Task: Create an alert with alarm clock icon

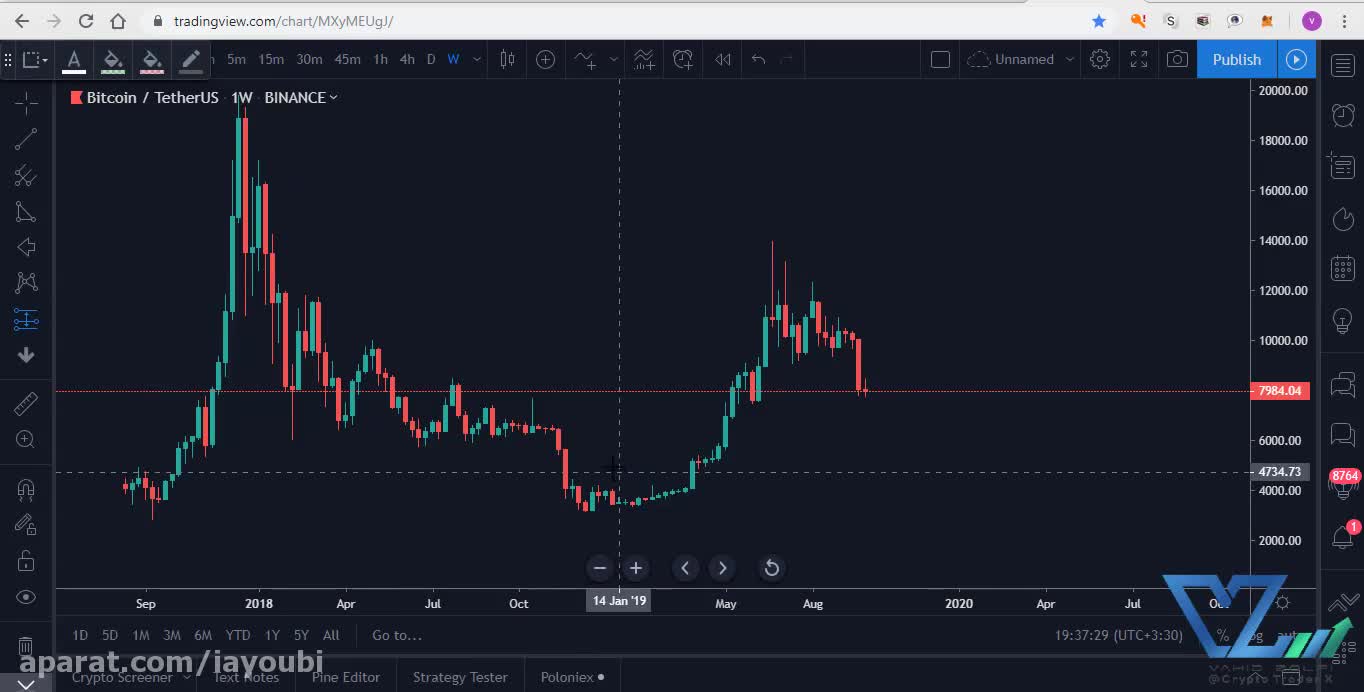Action: pos(683,59)
